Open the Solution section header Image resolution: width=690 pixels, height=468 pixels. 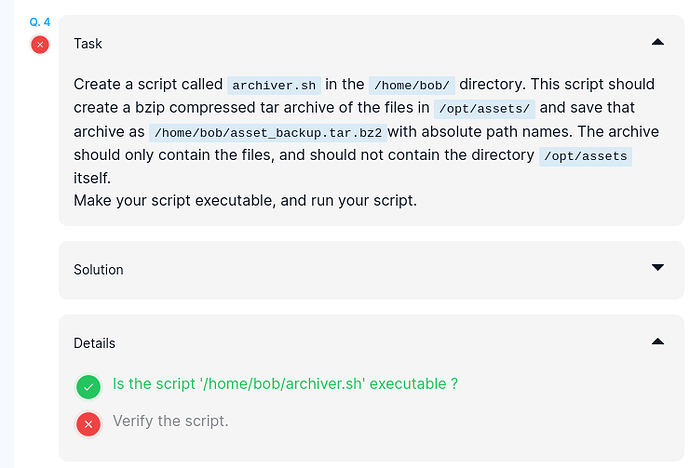click(98, 270)
